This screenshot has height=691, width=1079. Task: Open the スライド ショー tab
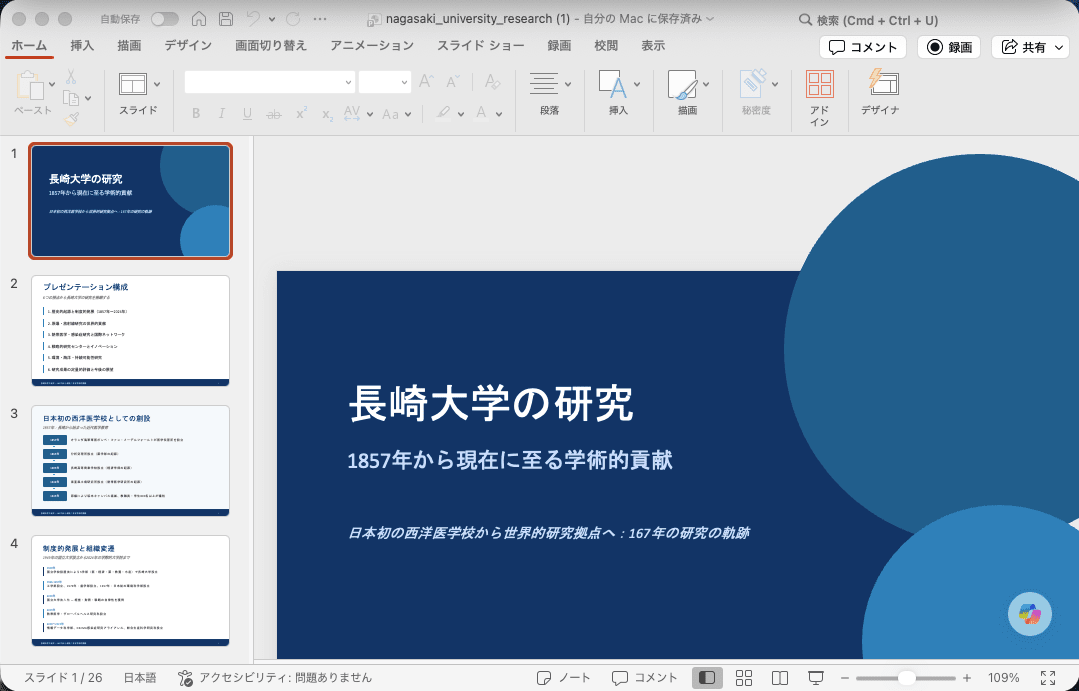[x=480, y=46]
